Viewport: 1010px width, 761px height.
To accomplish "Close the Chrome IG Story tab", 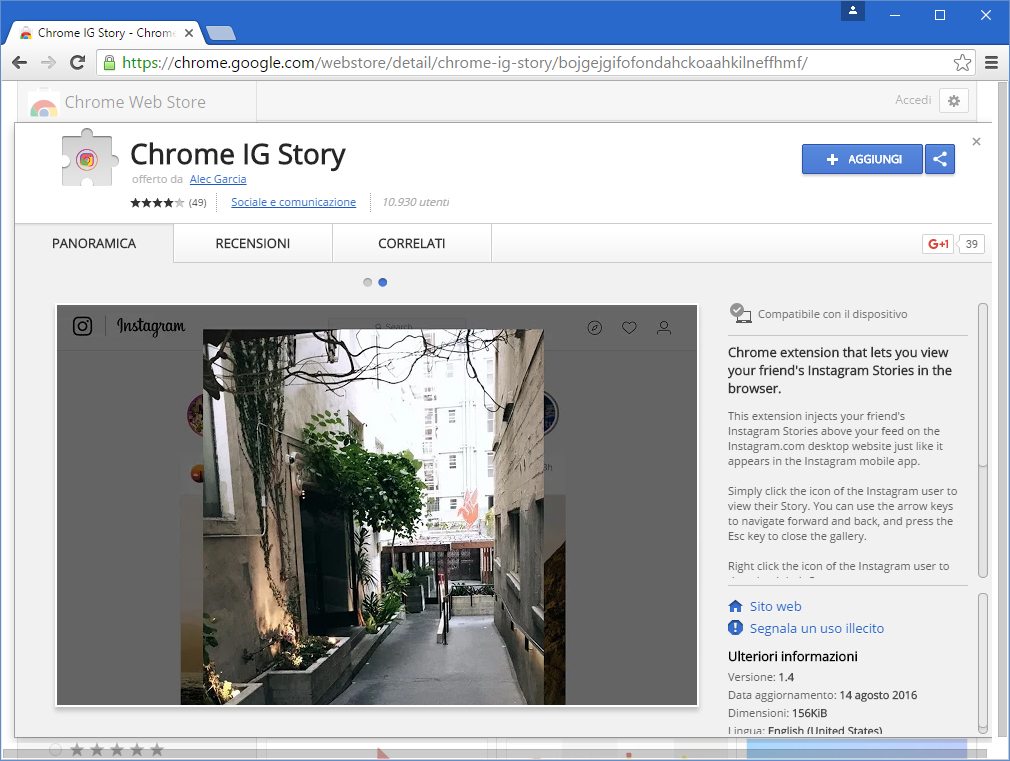I will click(189, 33).
